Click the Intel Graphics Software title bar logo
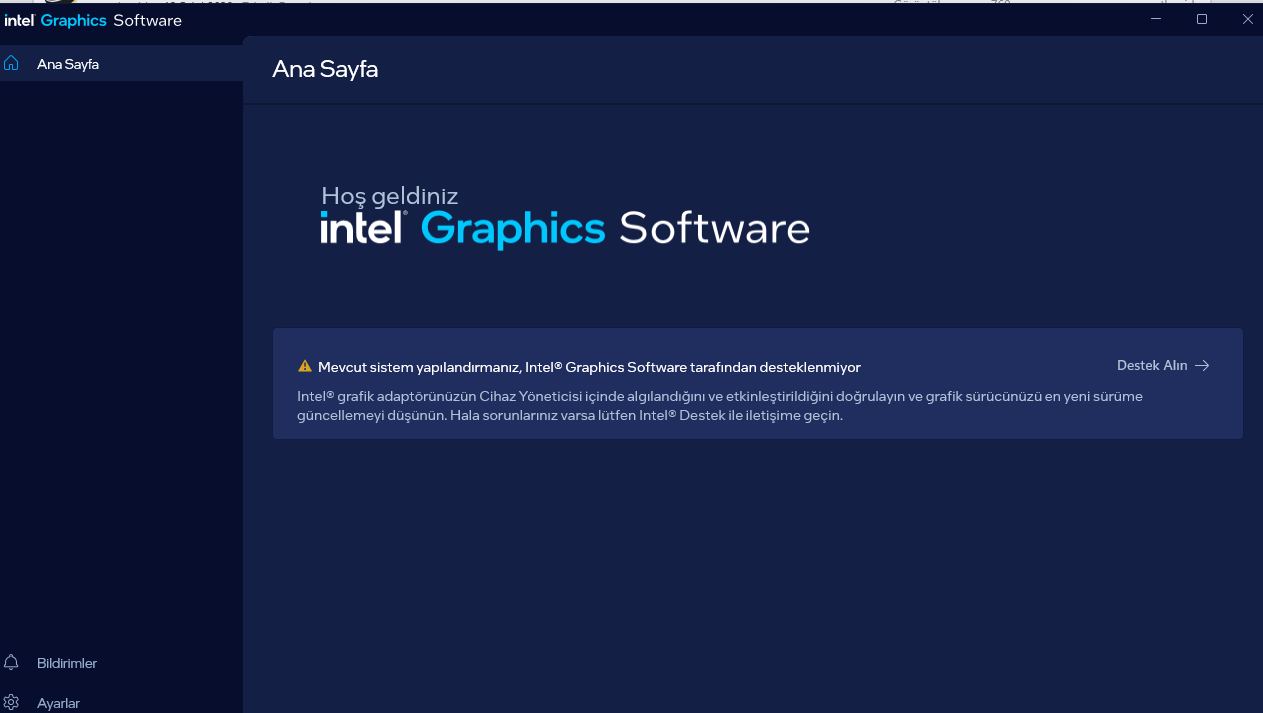1263x713 pixels. (x=93, y=20)
